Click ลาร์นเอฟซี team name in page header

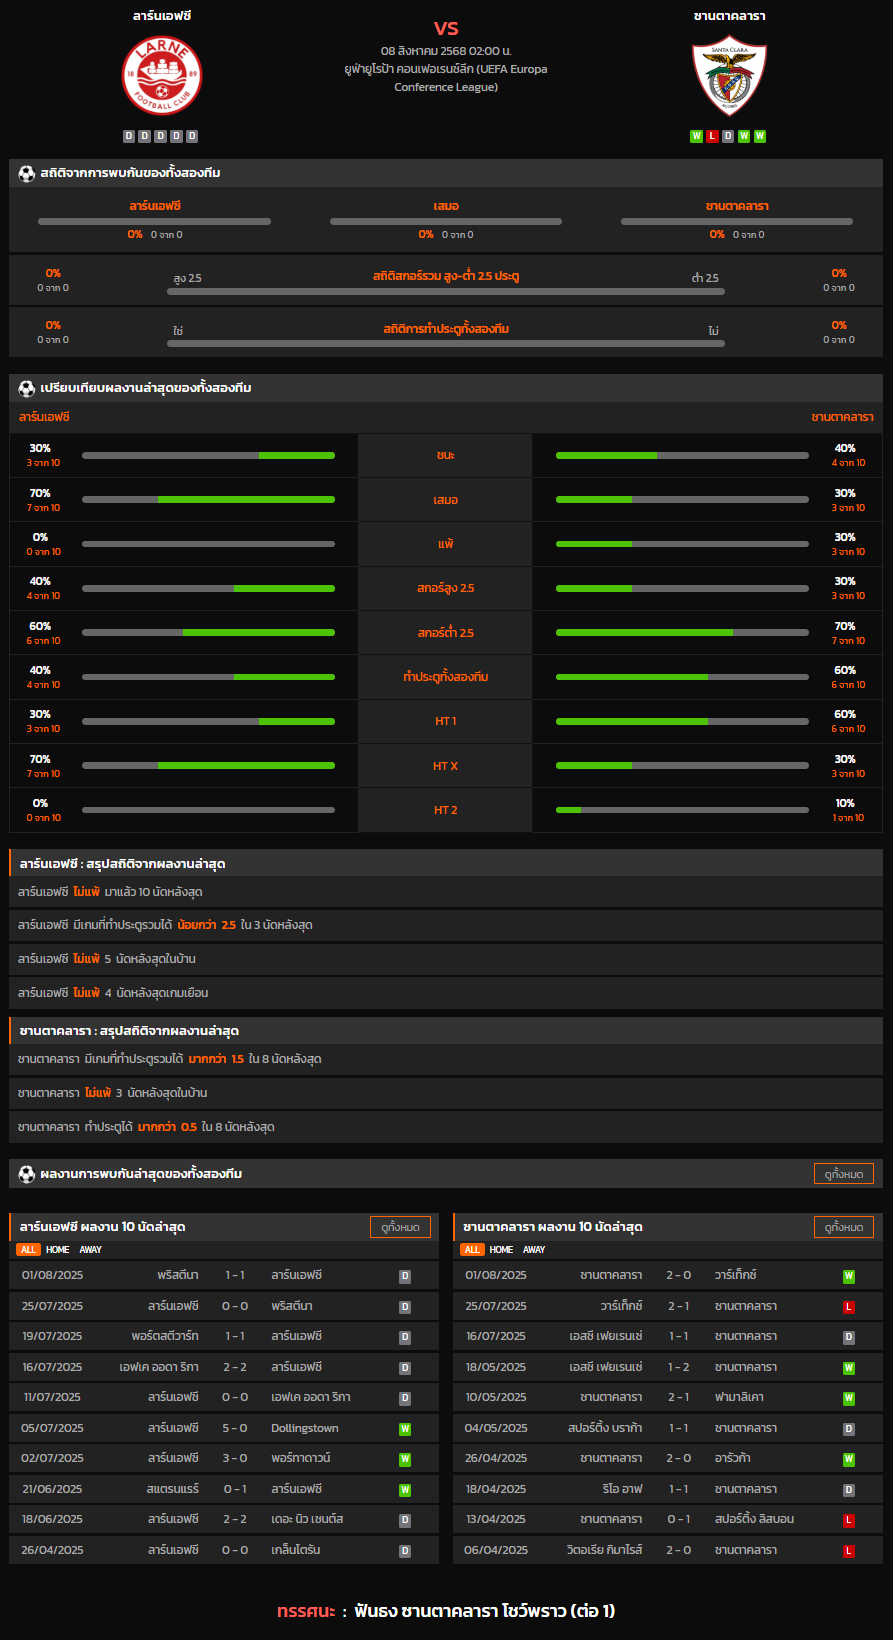pos(162,16)
